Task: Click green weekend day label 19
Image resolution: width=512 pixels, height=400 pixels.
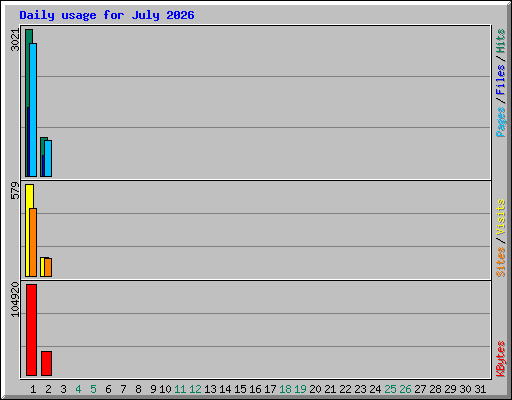Action: tap(300, 389)
